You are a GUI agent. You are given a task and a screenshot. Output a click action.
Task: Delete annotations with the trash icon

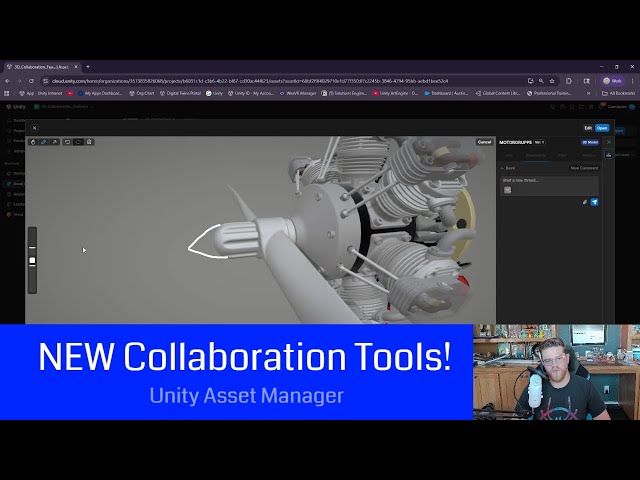[89, 142]
